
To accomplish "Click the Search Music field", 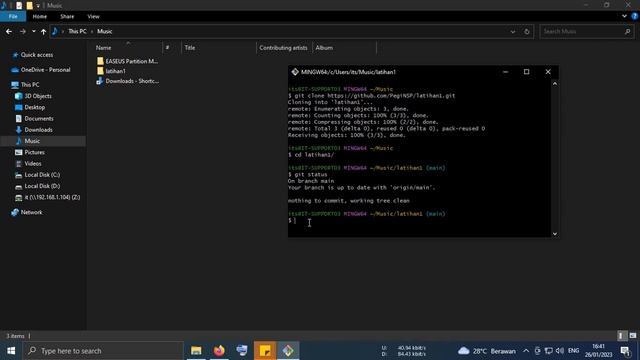I will pyautogui.click(x=586, y=31).
